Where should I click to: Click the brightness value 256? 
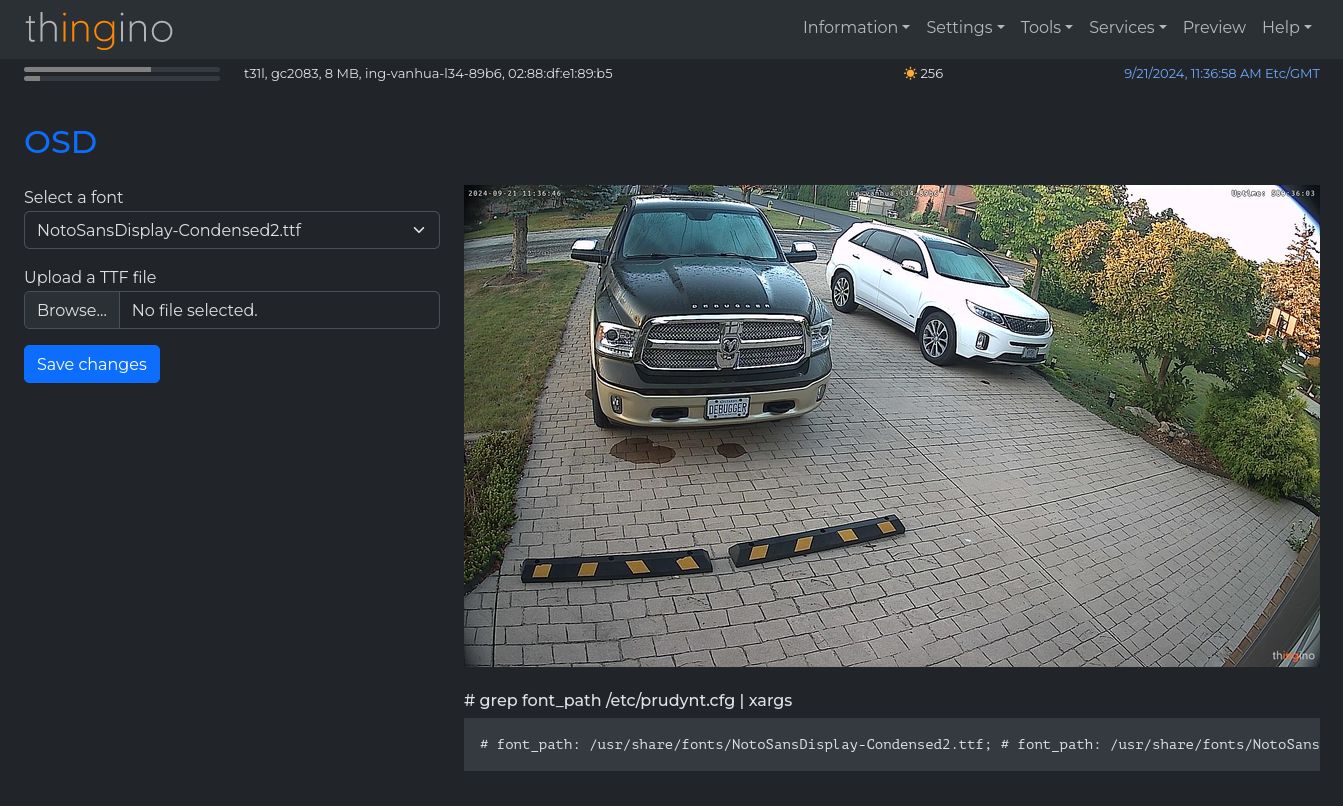click(931, 73)
